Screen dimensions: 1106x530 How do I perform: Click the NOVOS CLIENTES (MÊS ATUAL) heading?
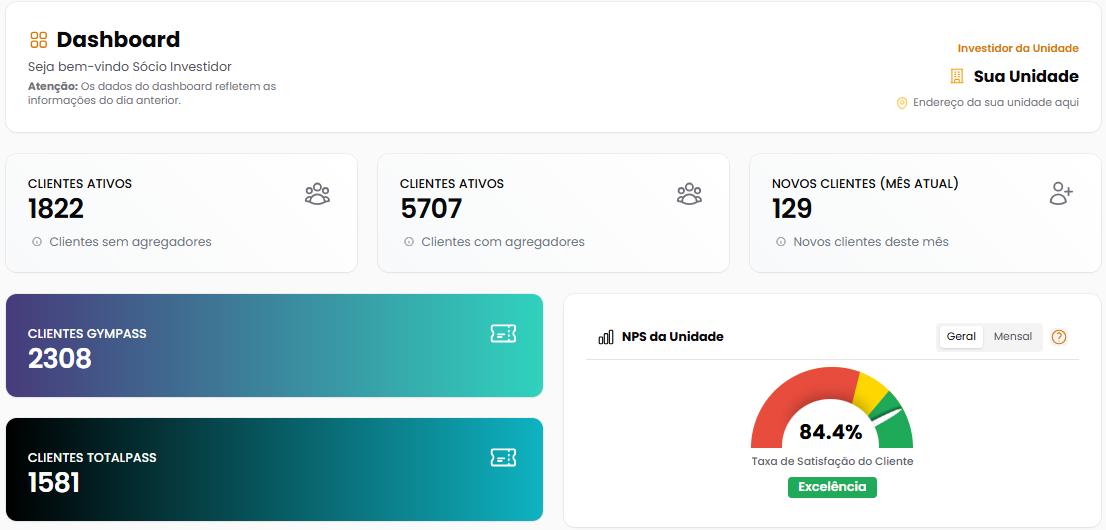[865, 183]
